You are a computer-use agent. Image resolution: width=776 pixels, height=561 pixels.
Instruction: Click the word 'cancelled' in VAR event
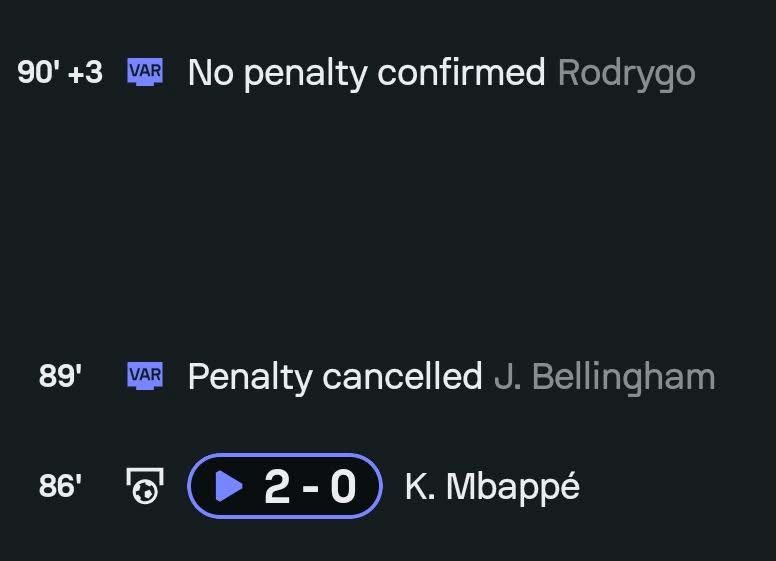[402, 376]
